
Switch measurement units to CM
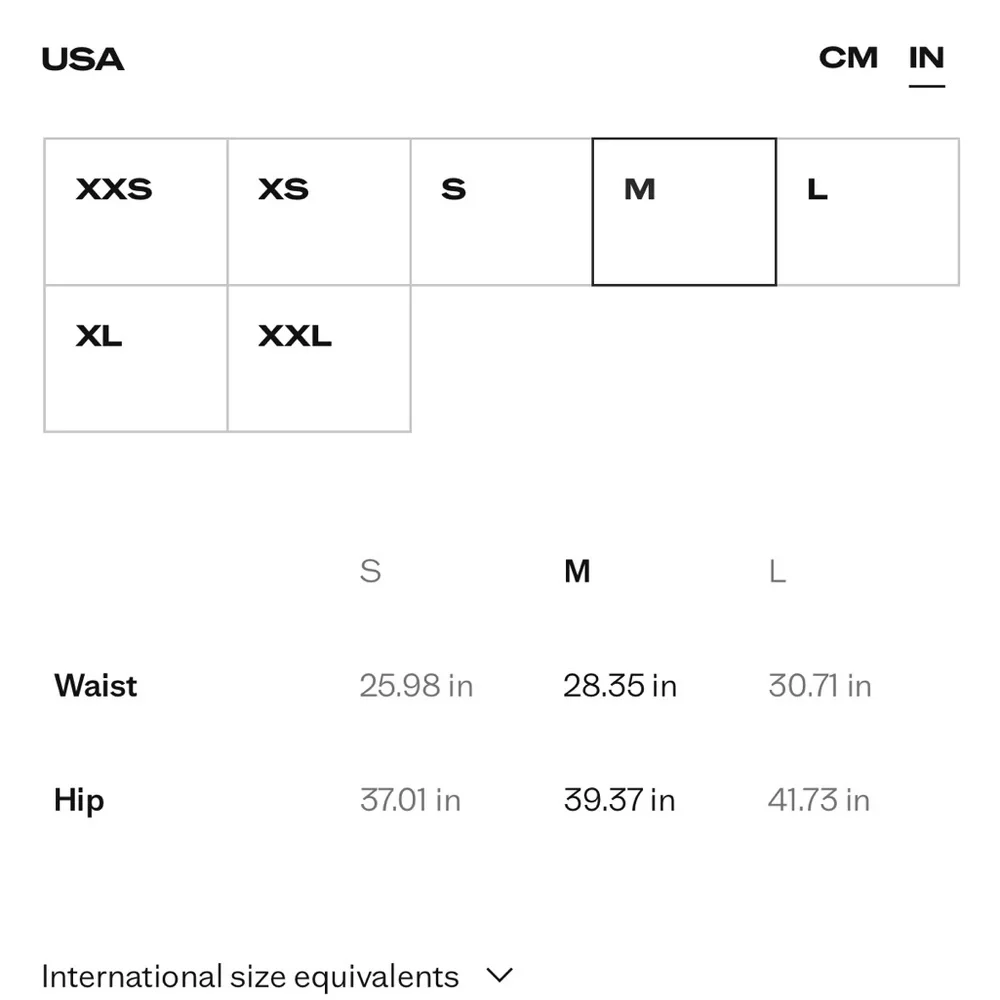click(x=848, y=58)
